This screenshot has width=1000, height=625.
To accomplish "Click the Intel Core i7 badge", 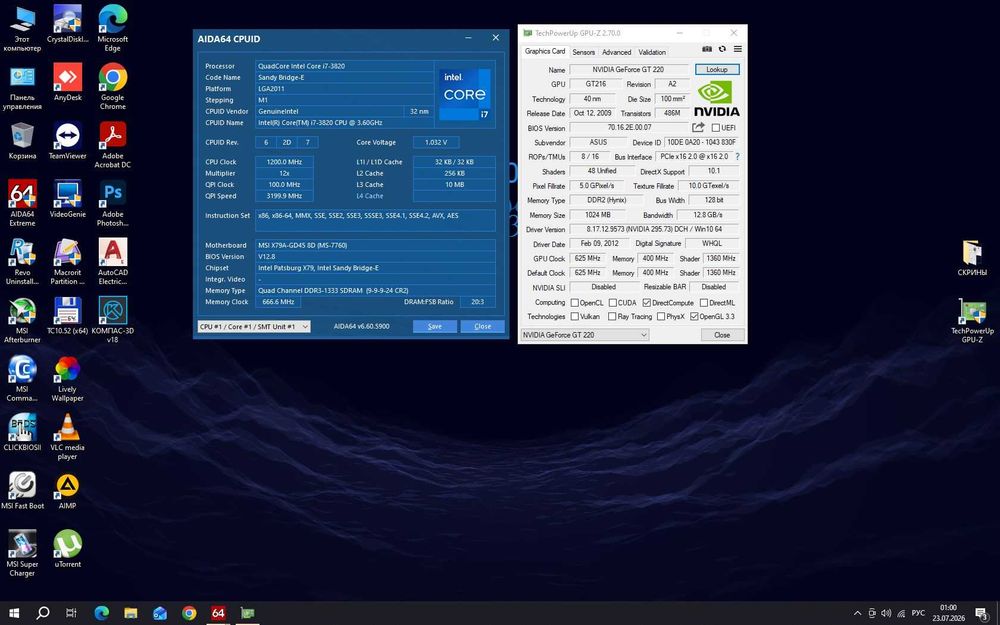I will pyautogui.click(x=465, y=94).
